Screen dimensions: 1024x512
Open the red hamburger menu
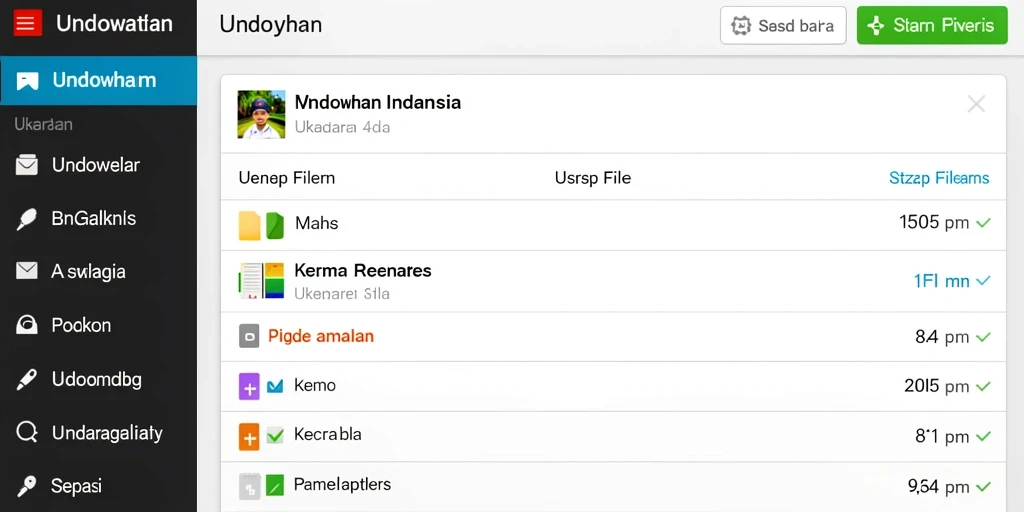tap(28, 24)
